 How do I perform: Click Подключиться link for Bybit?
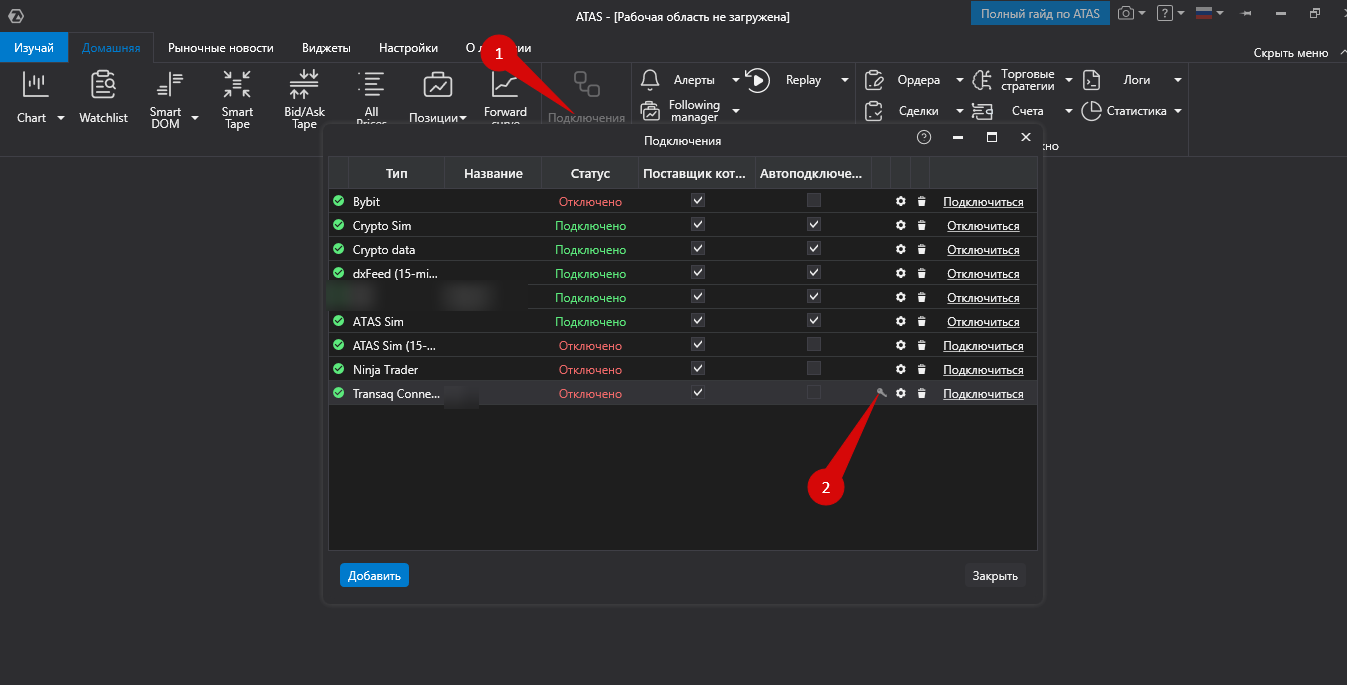pyautogui.click(x=983, y=202)
